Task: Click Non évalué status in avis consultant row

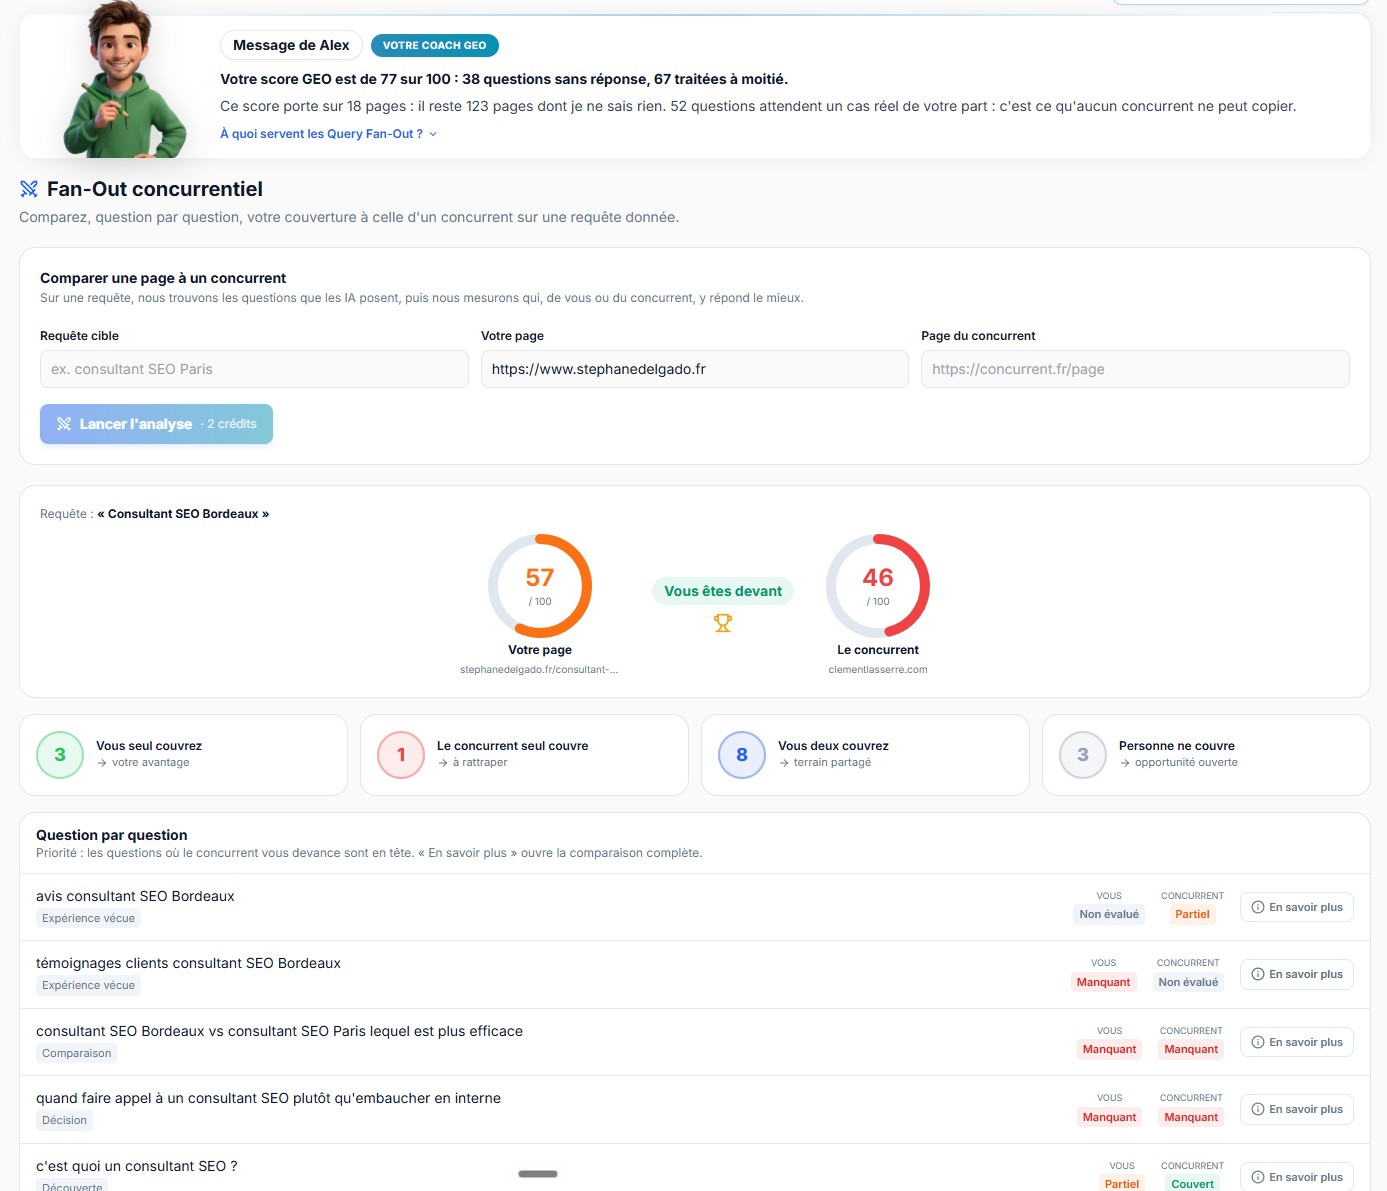Action: point(1109,914)
